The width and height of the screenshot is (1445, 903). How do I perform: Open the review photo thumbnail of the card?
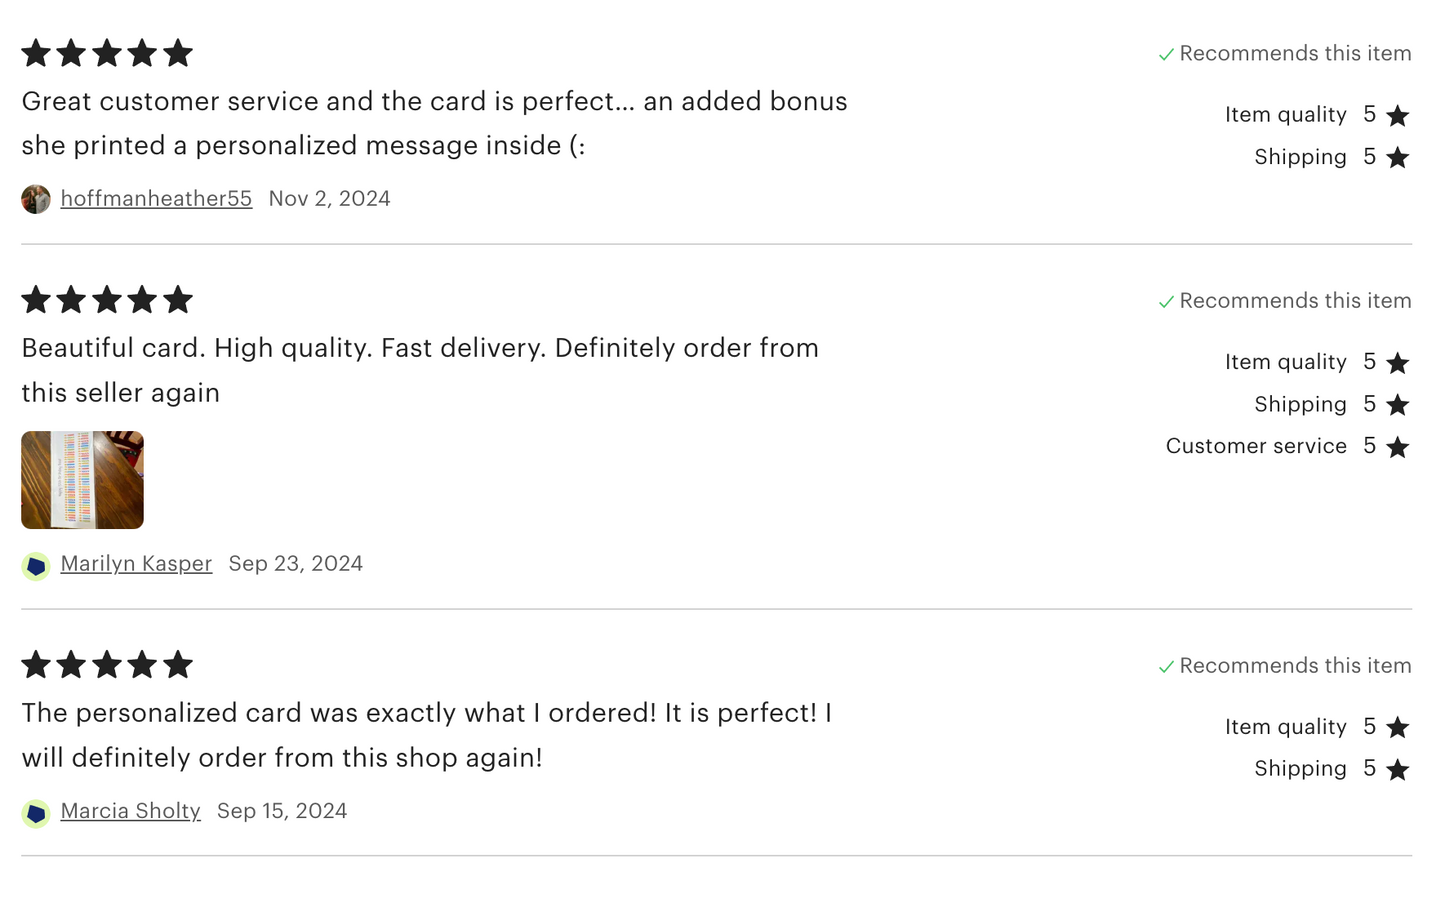click(x=82, y=480)
